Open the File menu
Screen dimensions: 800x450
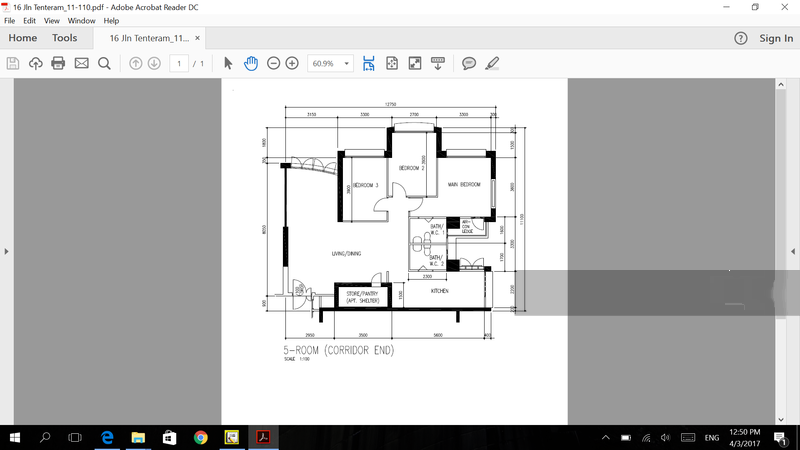pyautogui.click(x=10, y=21)
